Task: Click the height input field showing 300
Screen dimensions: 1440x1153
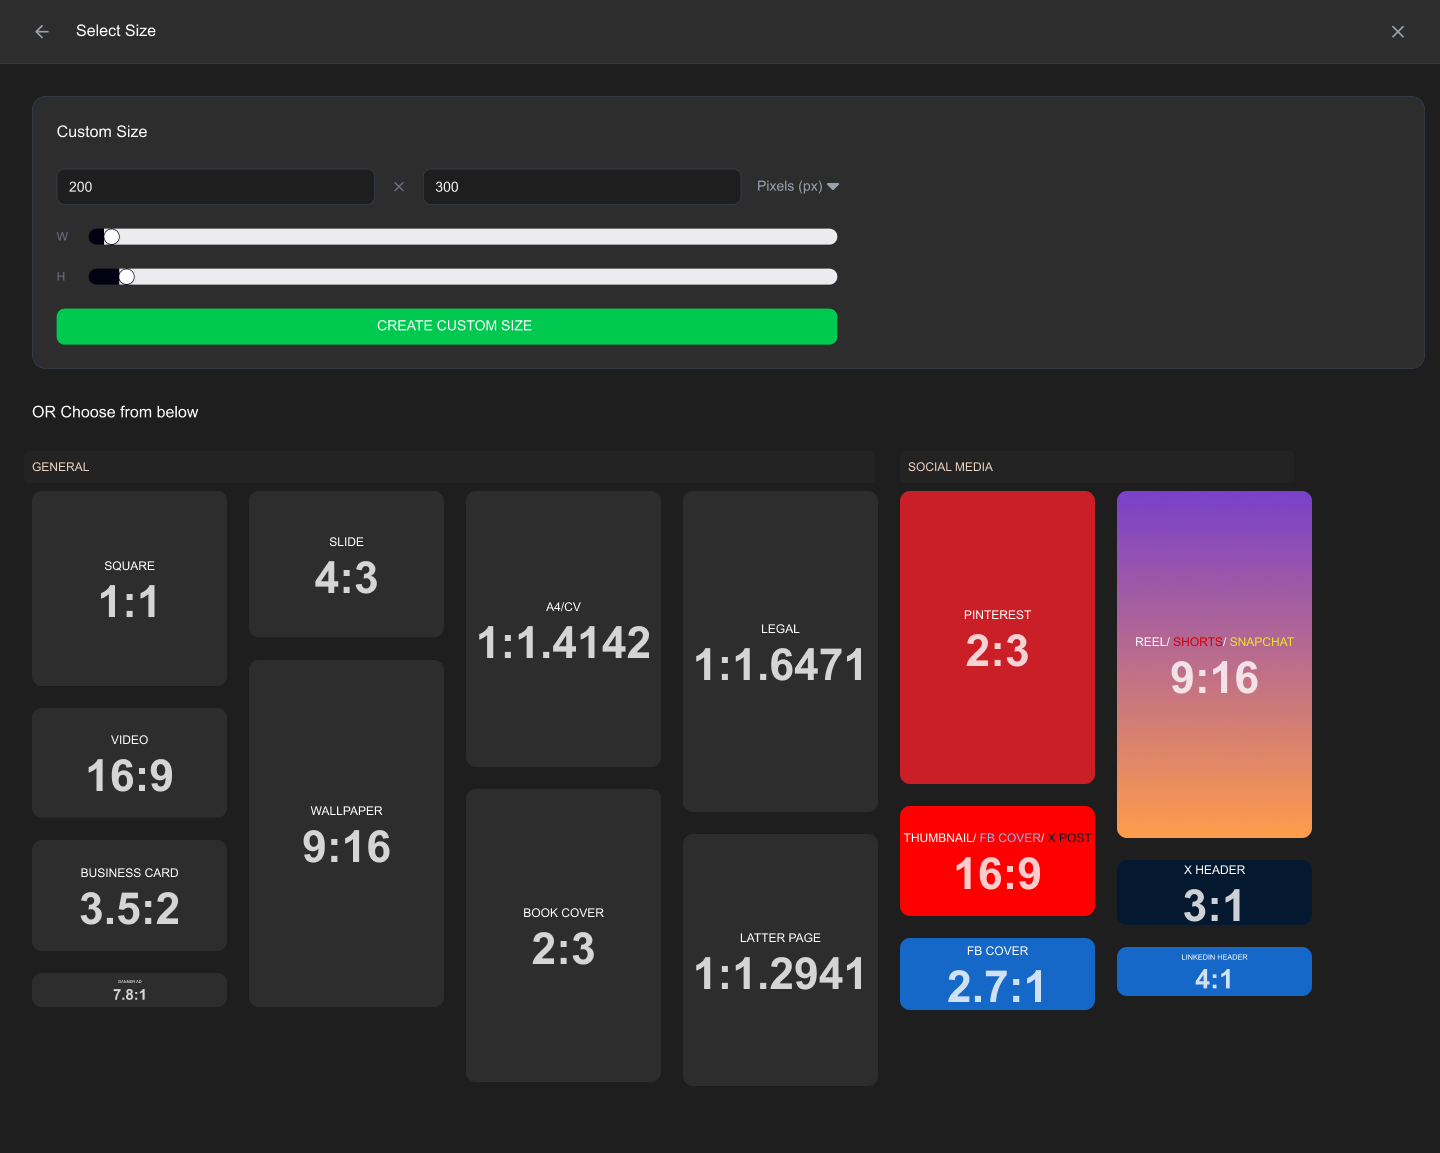Action: (x=581, y=187)
